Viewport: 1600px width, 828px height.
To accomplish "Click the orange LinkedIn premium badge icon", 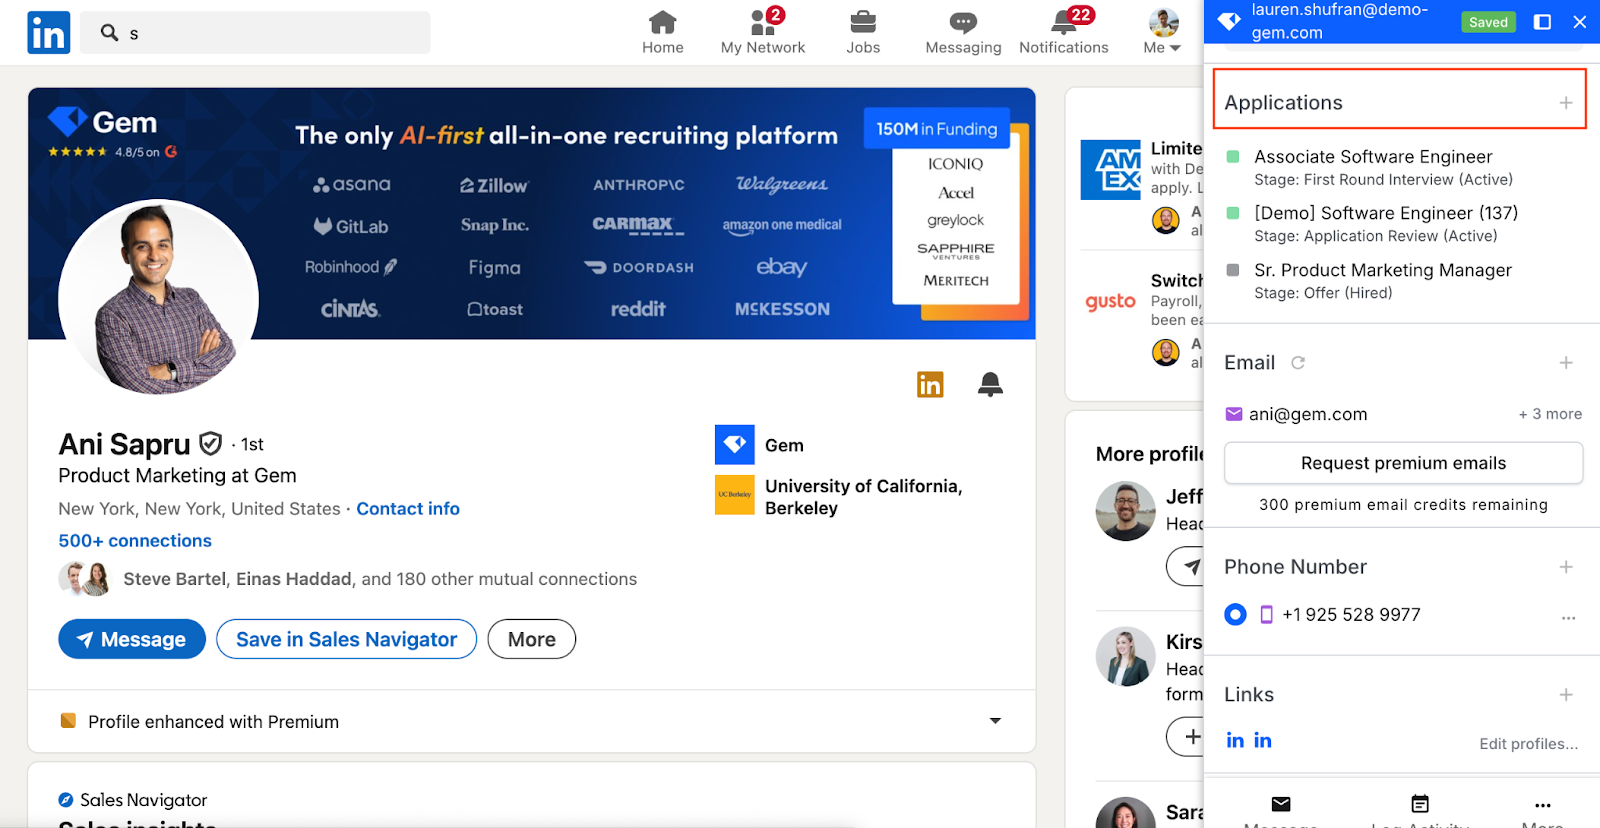I will click(930, 384).
